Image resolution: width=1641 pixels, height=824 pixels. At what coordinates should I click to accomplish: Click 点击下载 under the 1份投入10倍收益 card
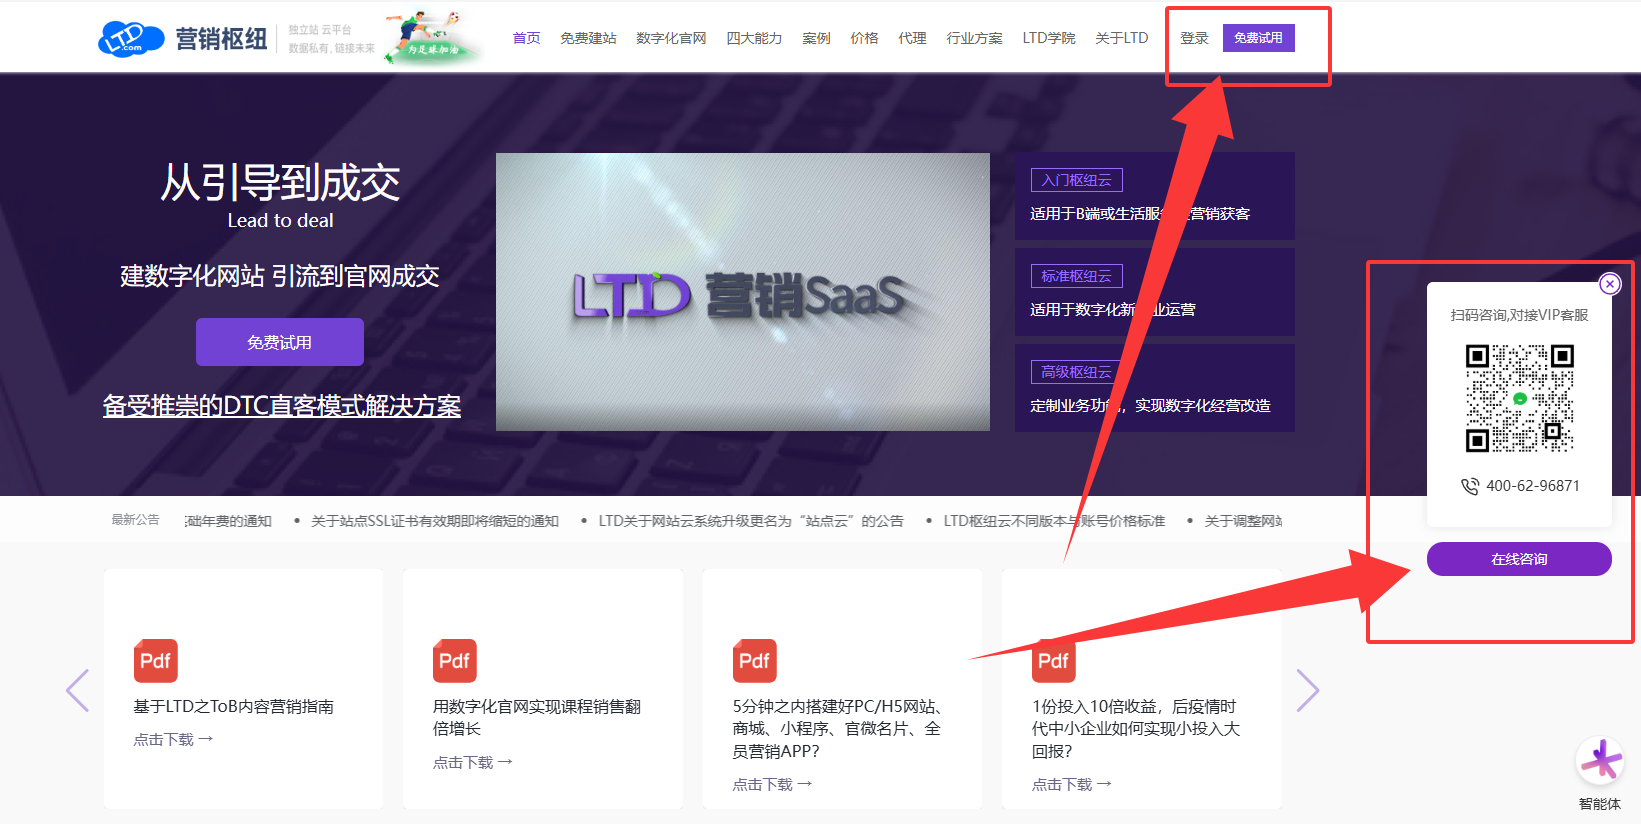[1072, 785]
